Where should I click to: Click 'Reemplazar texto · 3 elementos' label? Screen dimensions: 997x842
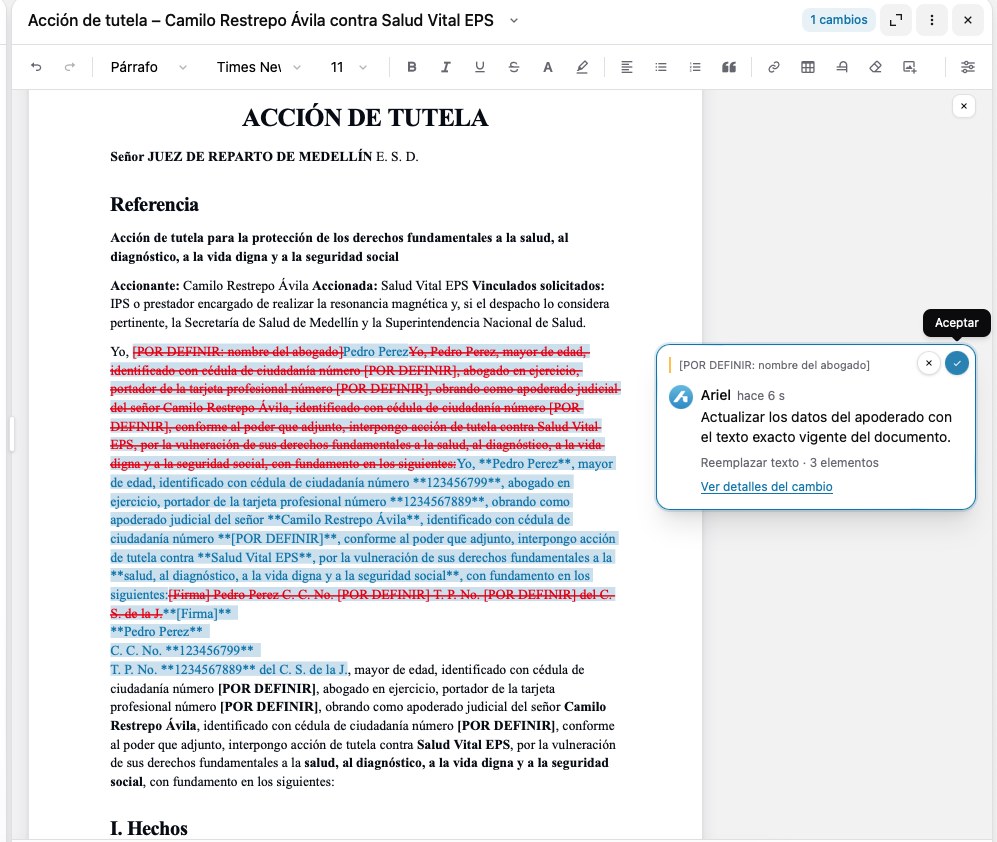point(789,463)
